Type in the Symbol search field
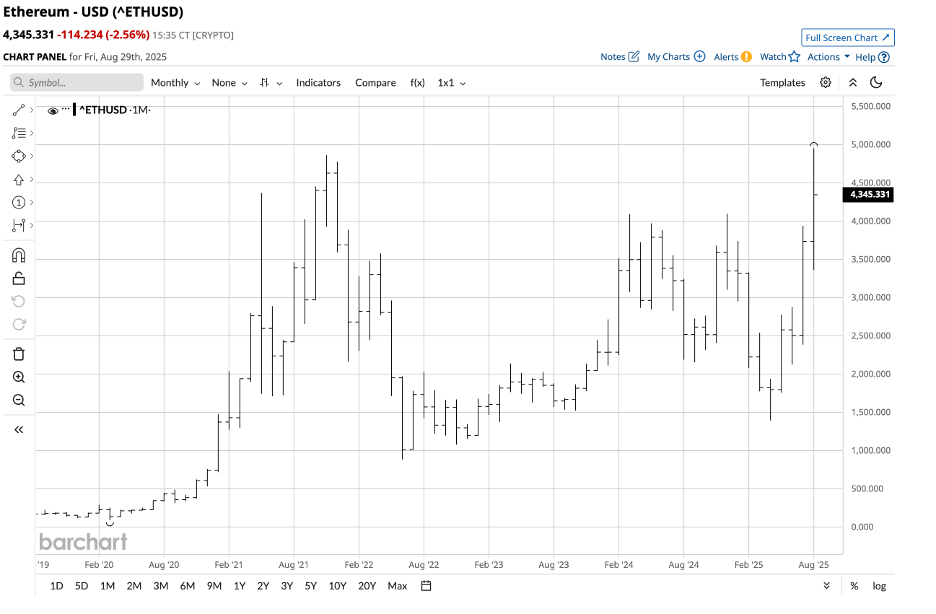The height and width of the screenshot is (614, 936). [x=77, y=82]
